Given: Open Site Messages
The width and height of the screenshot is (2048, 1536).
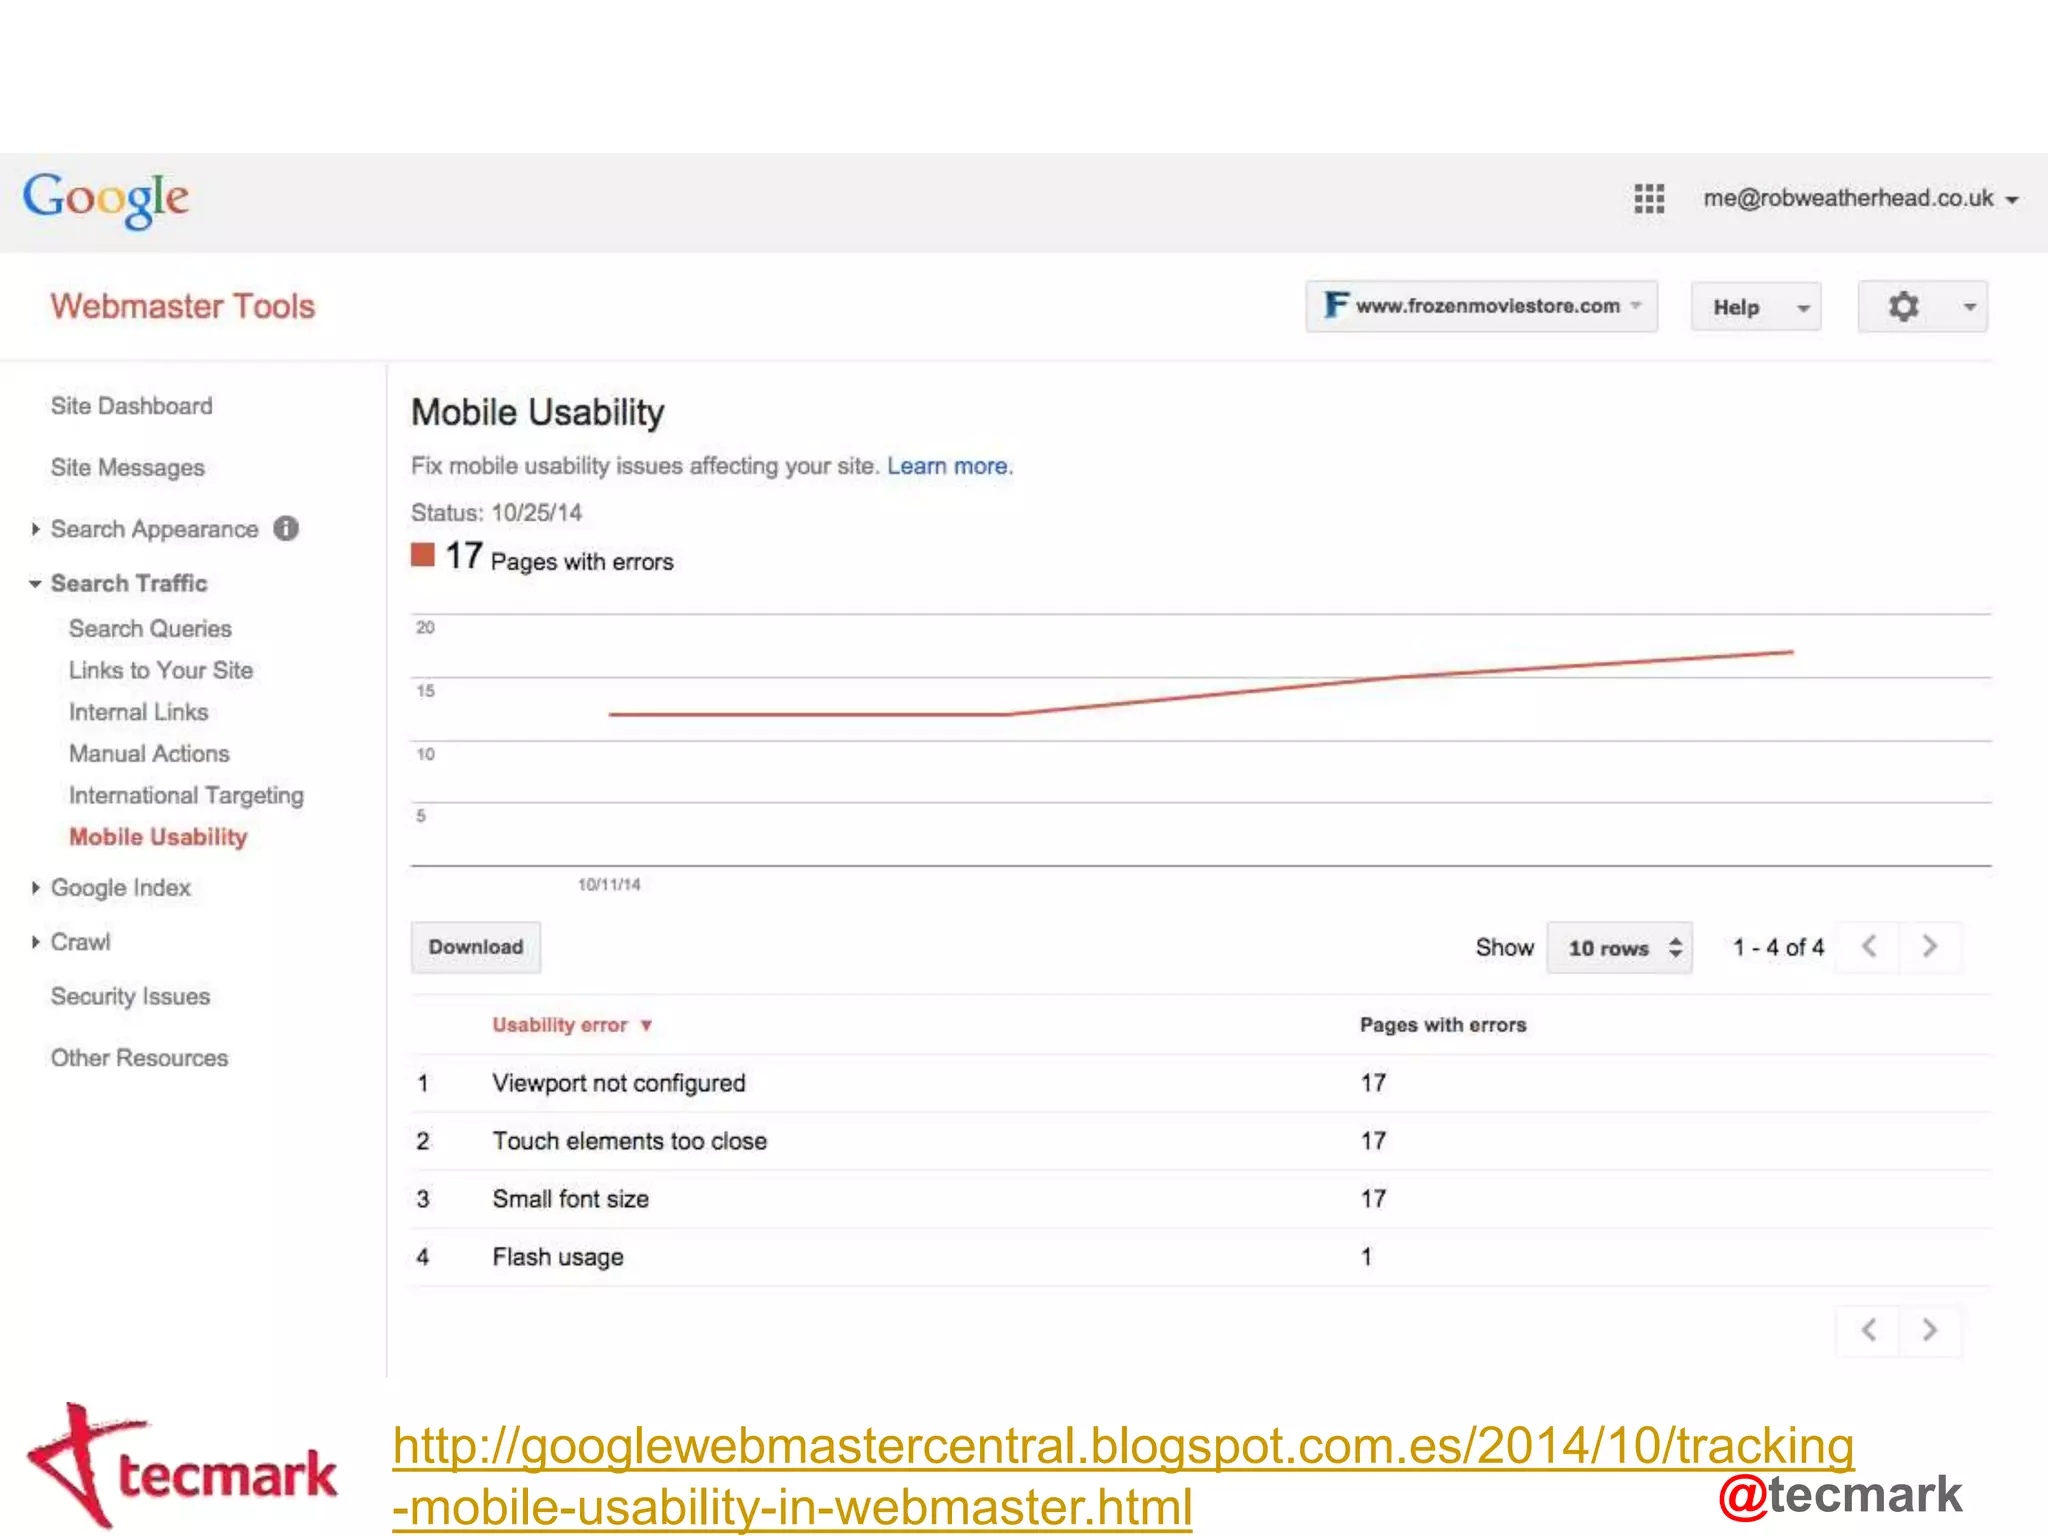Looking at the screenshot, I should pyautogui.click(x=127, y=467).
